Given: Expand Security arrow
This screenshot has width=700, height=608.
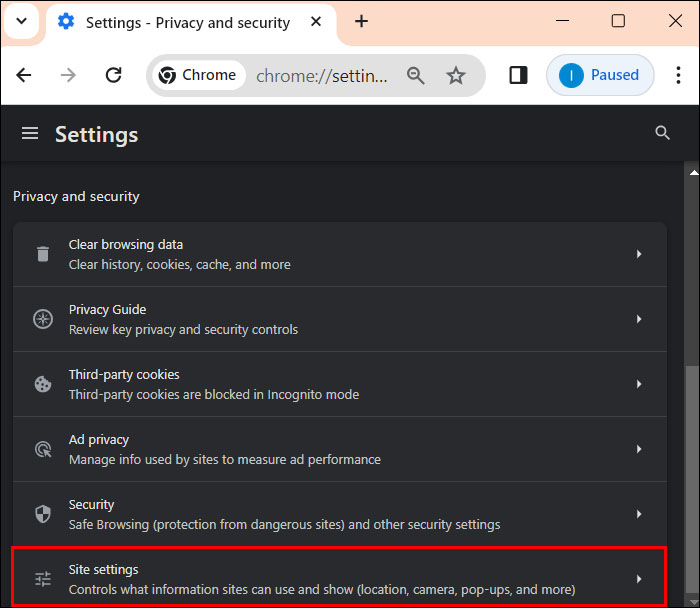Looking at the screenshot, I should coord(639,514).
